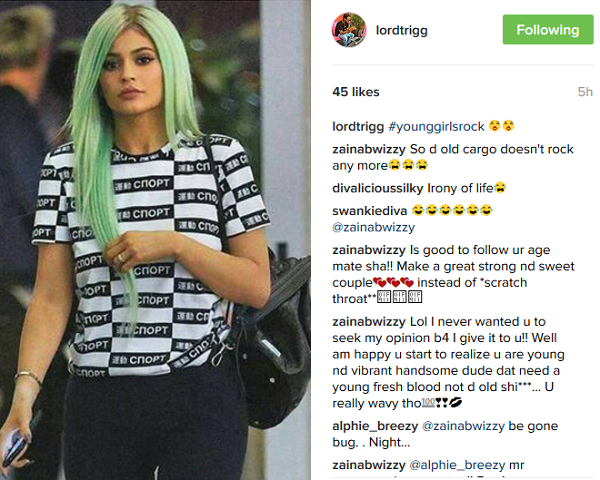Visit the swankiediva profile

click(x=369, y=211)
